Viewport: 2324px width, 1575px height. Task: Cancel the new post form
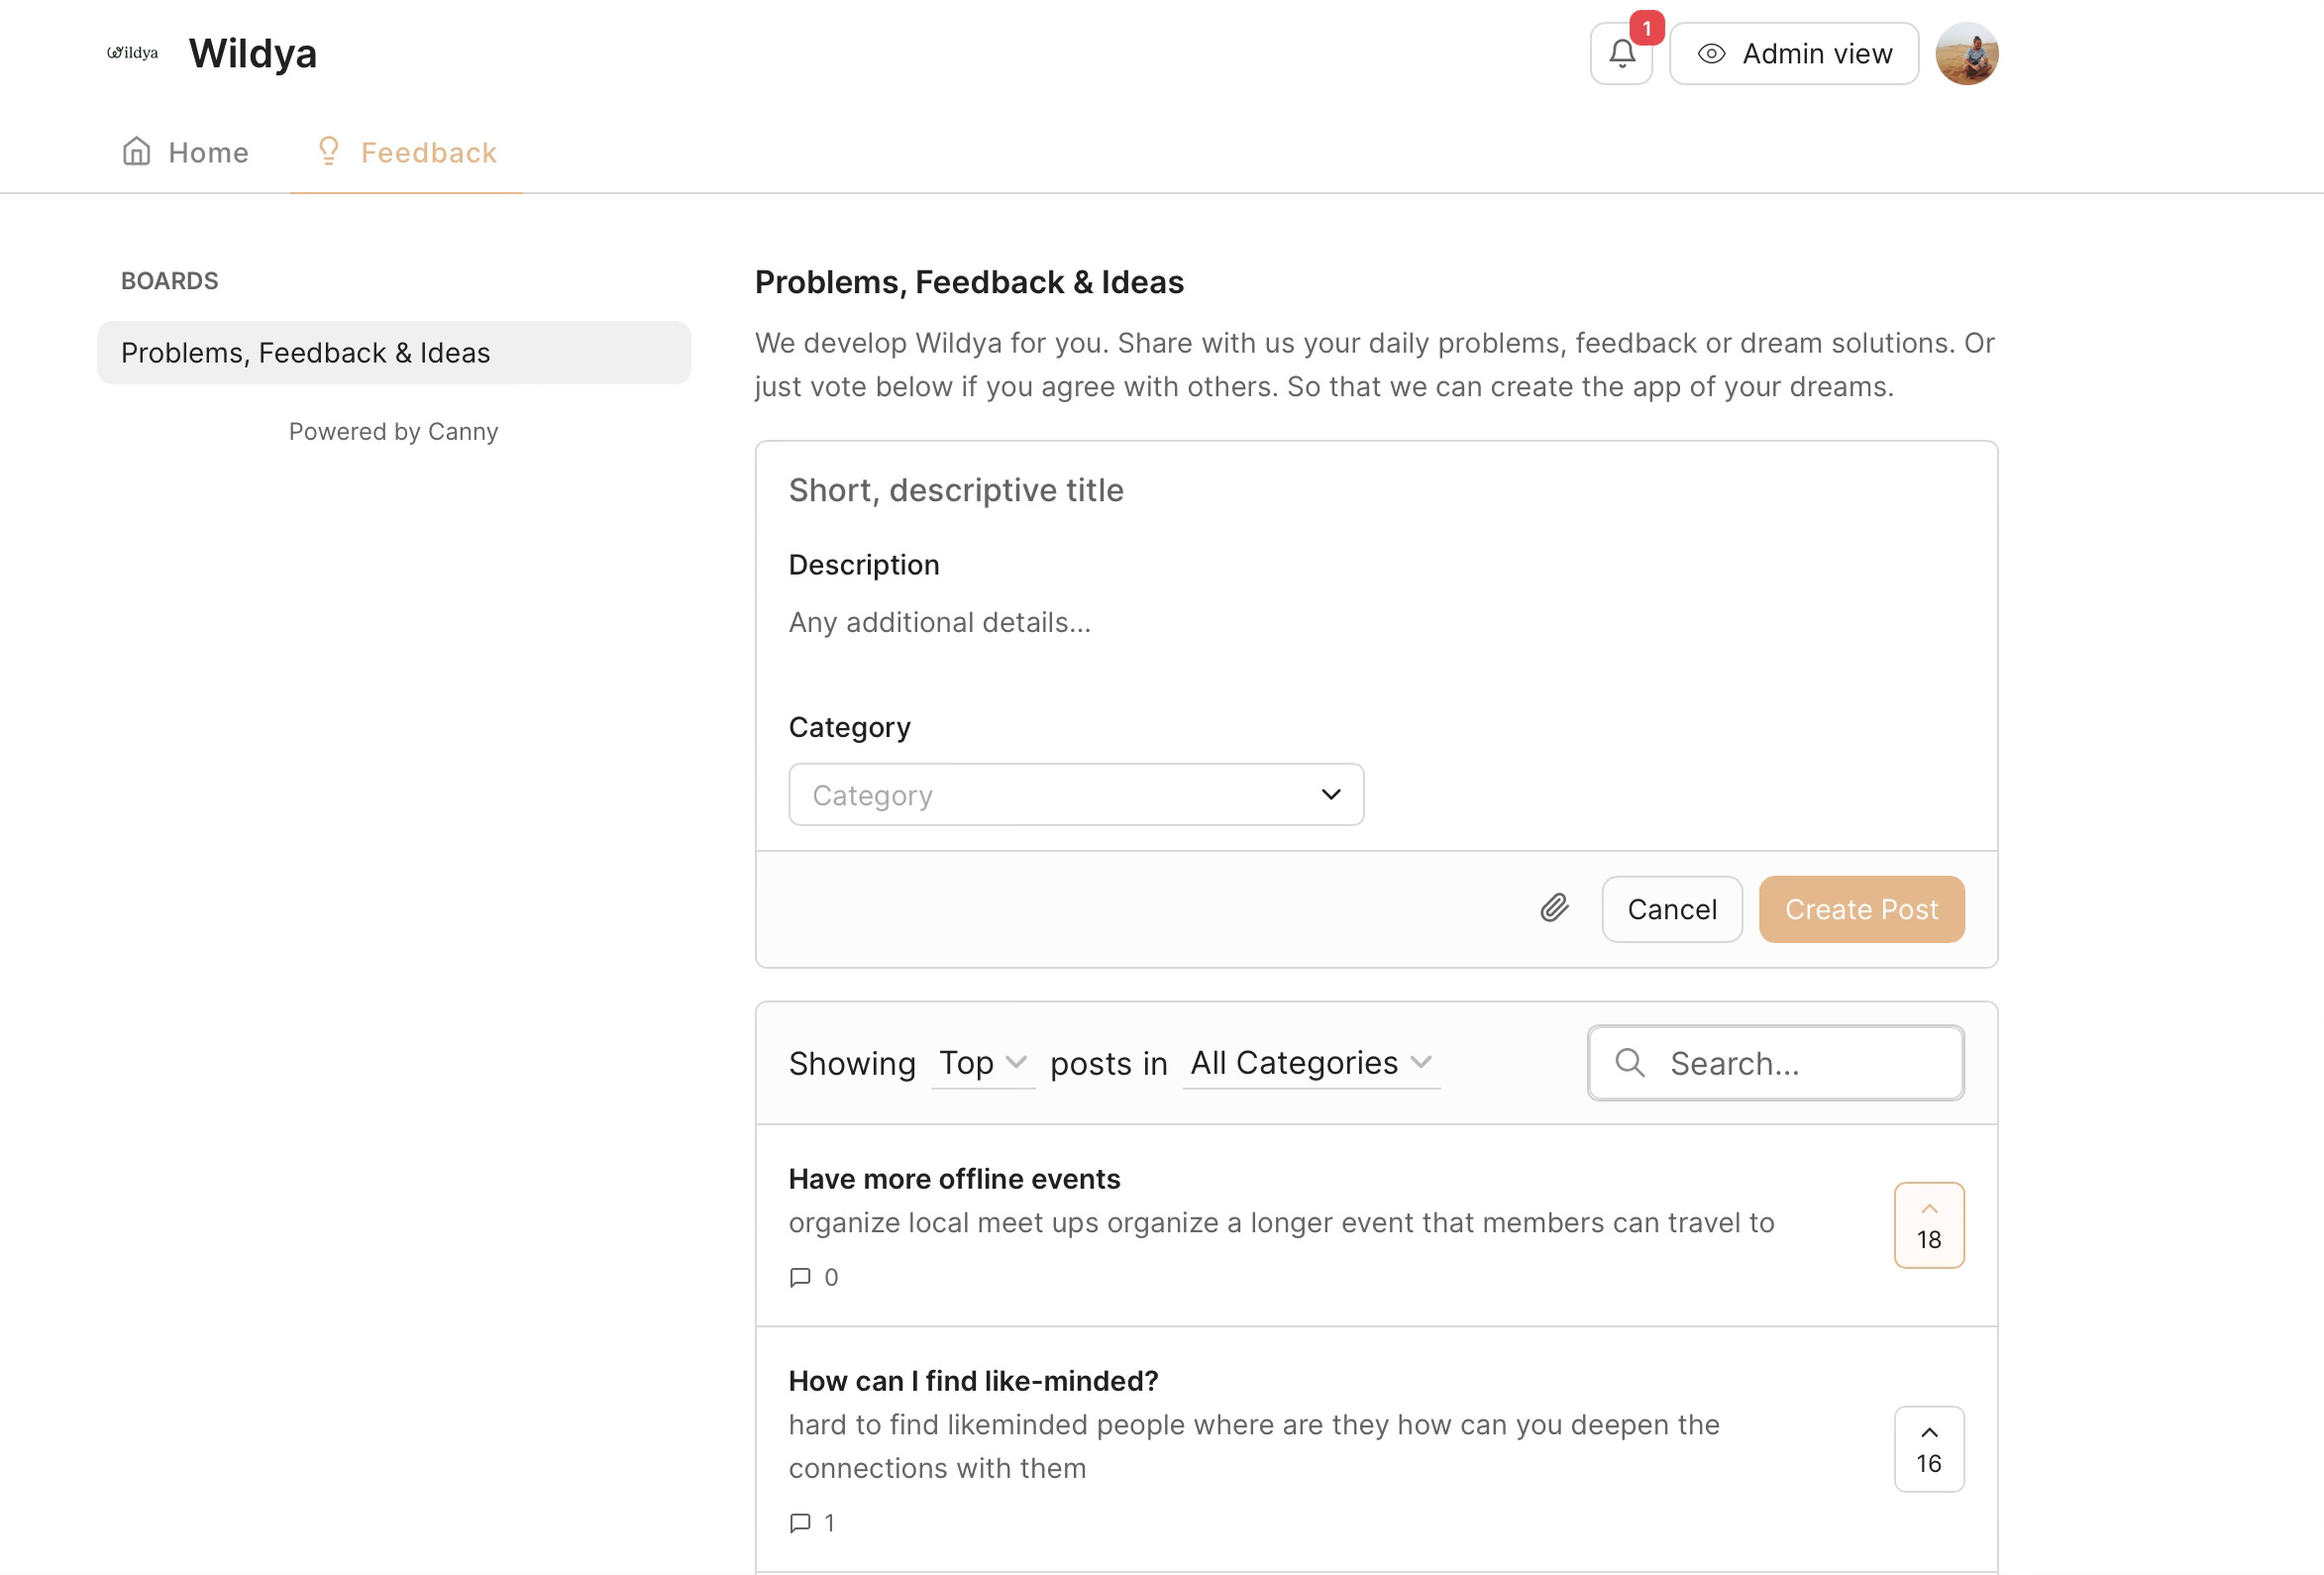pos(1671,909)
